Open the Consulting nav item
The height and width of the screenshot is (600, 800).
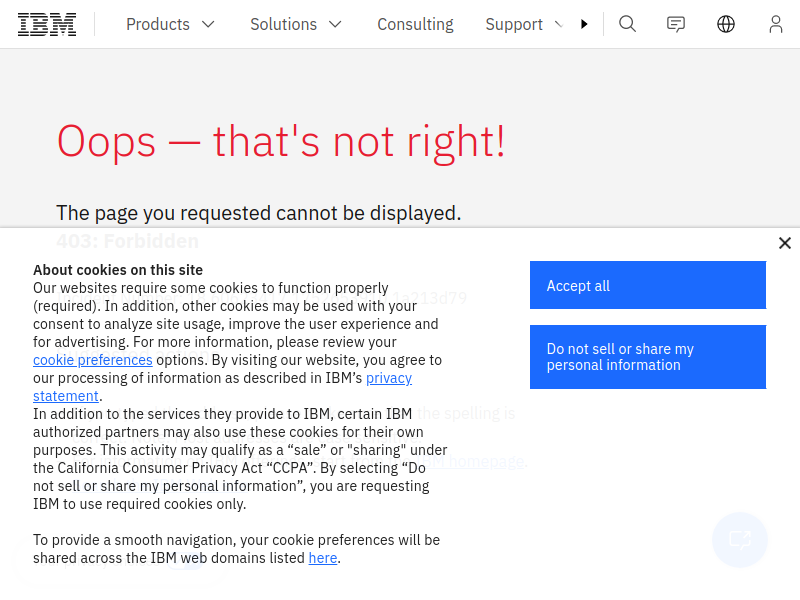(415, 24)
